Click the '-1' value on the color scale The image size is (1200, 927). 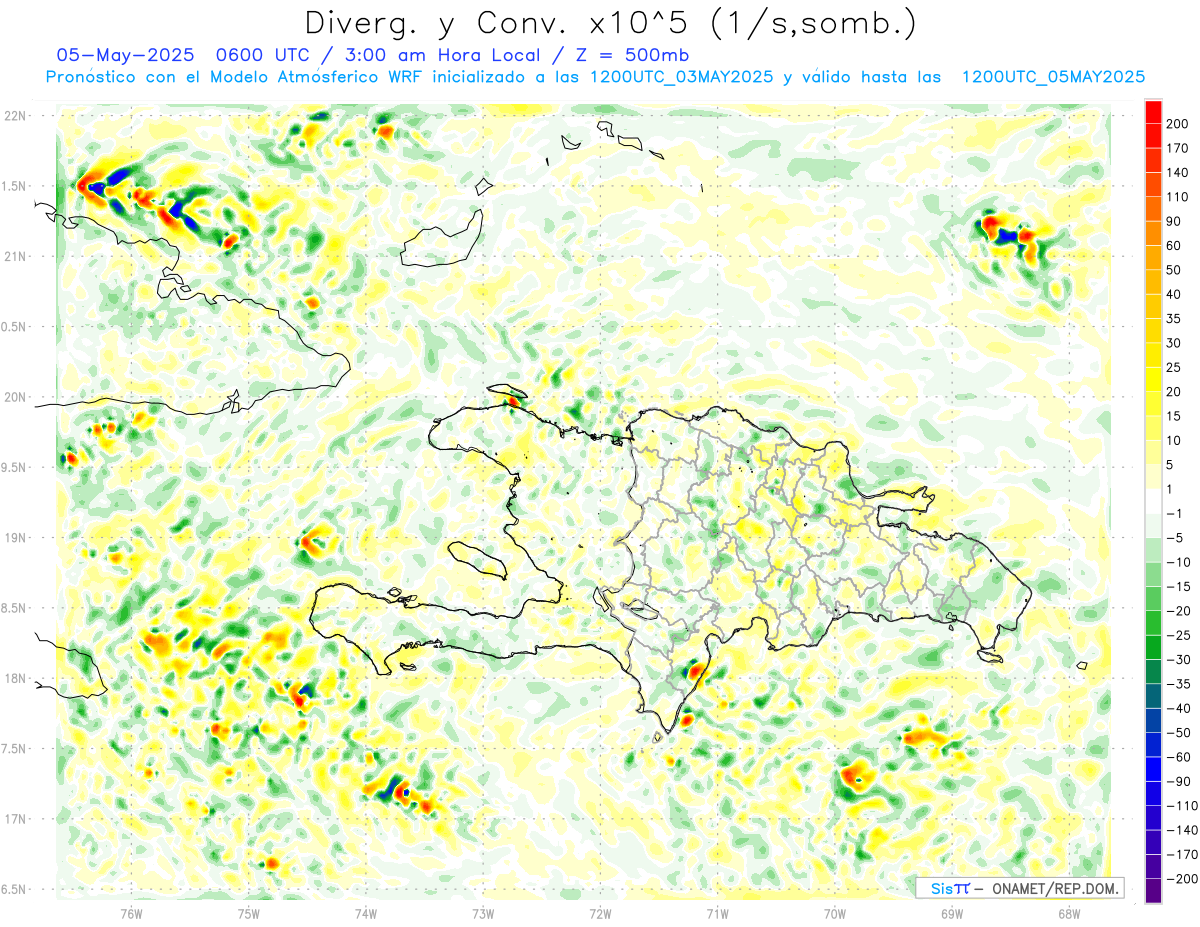[1174, 513]
